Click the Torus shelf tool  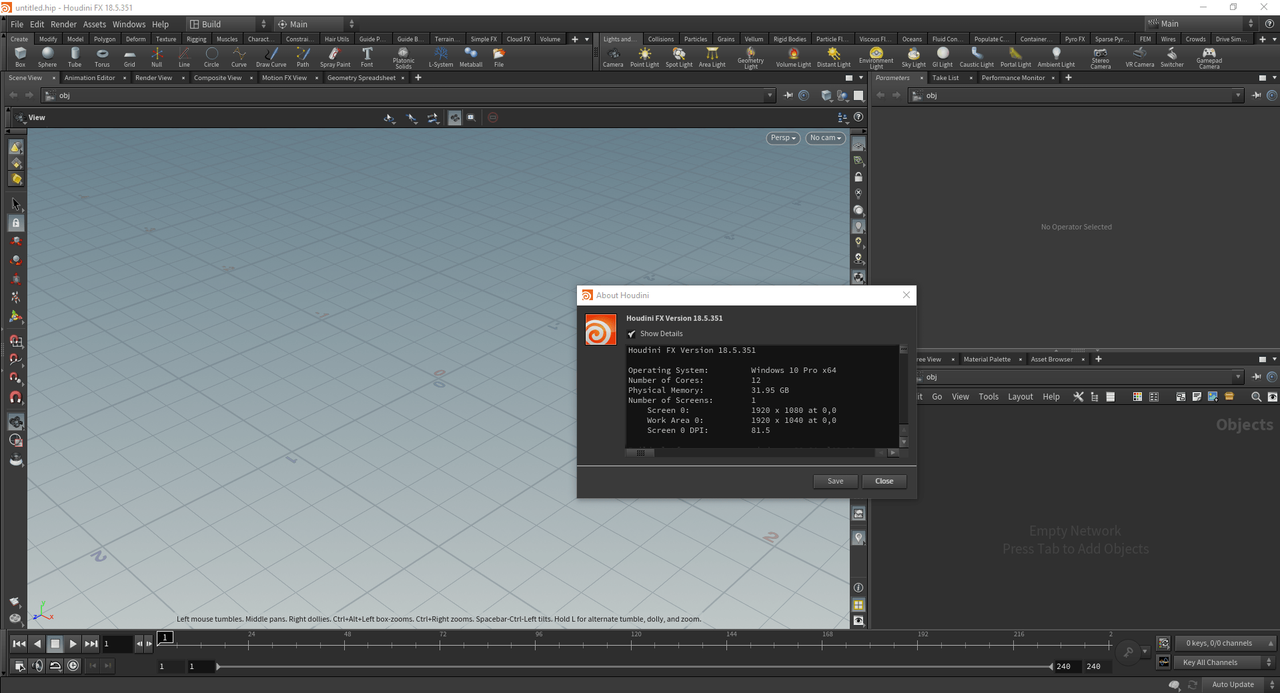click(x=102, y=57)
